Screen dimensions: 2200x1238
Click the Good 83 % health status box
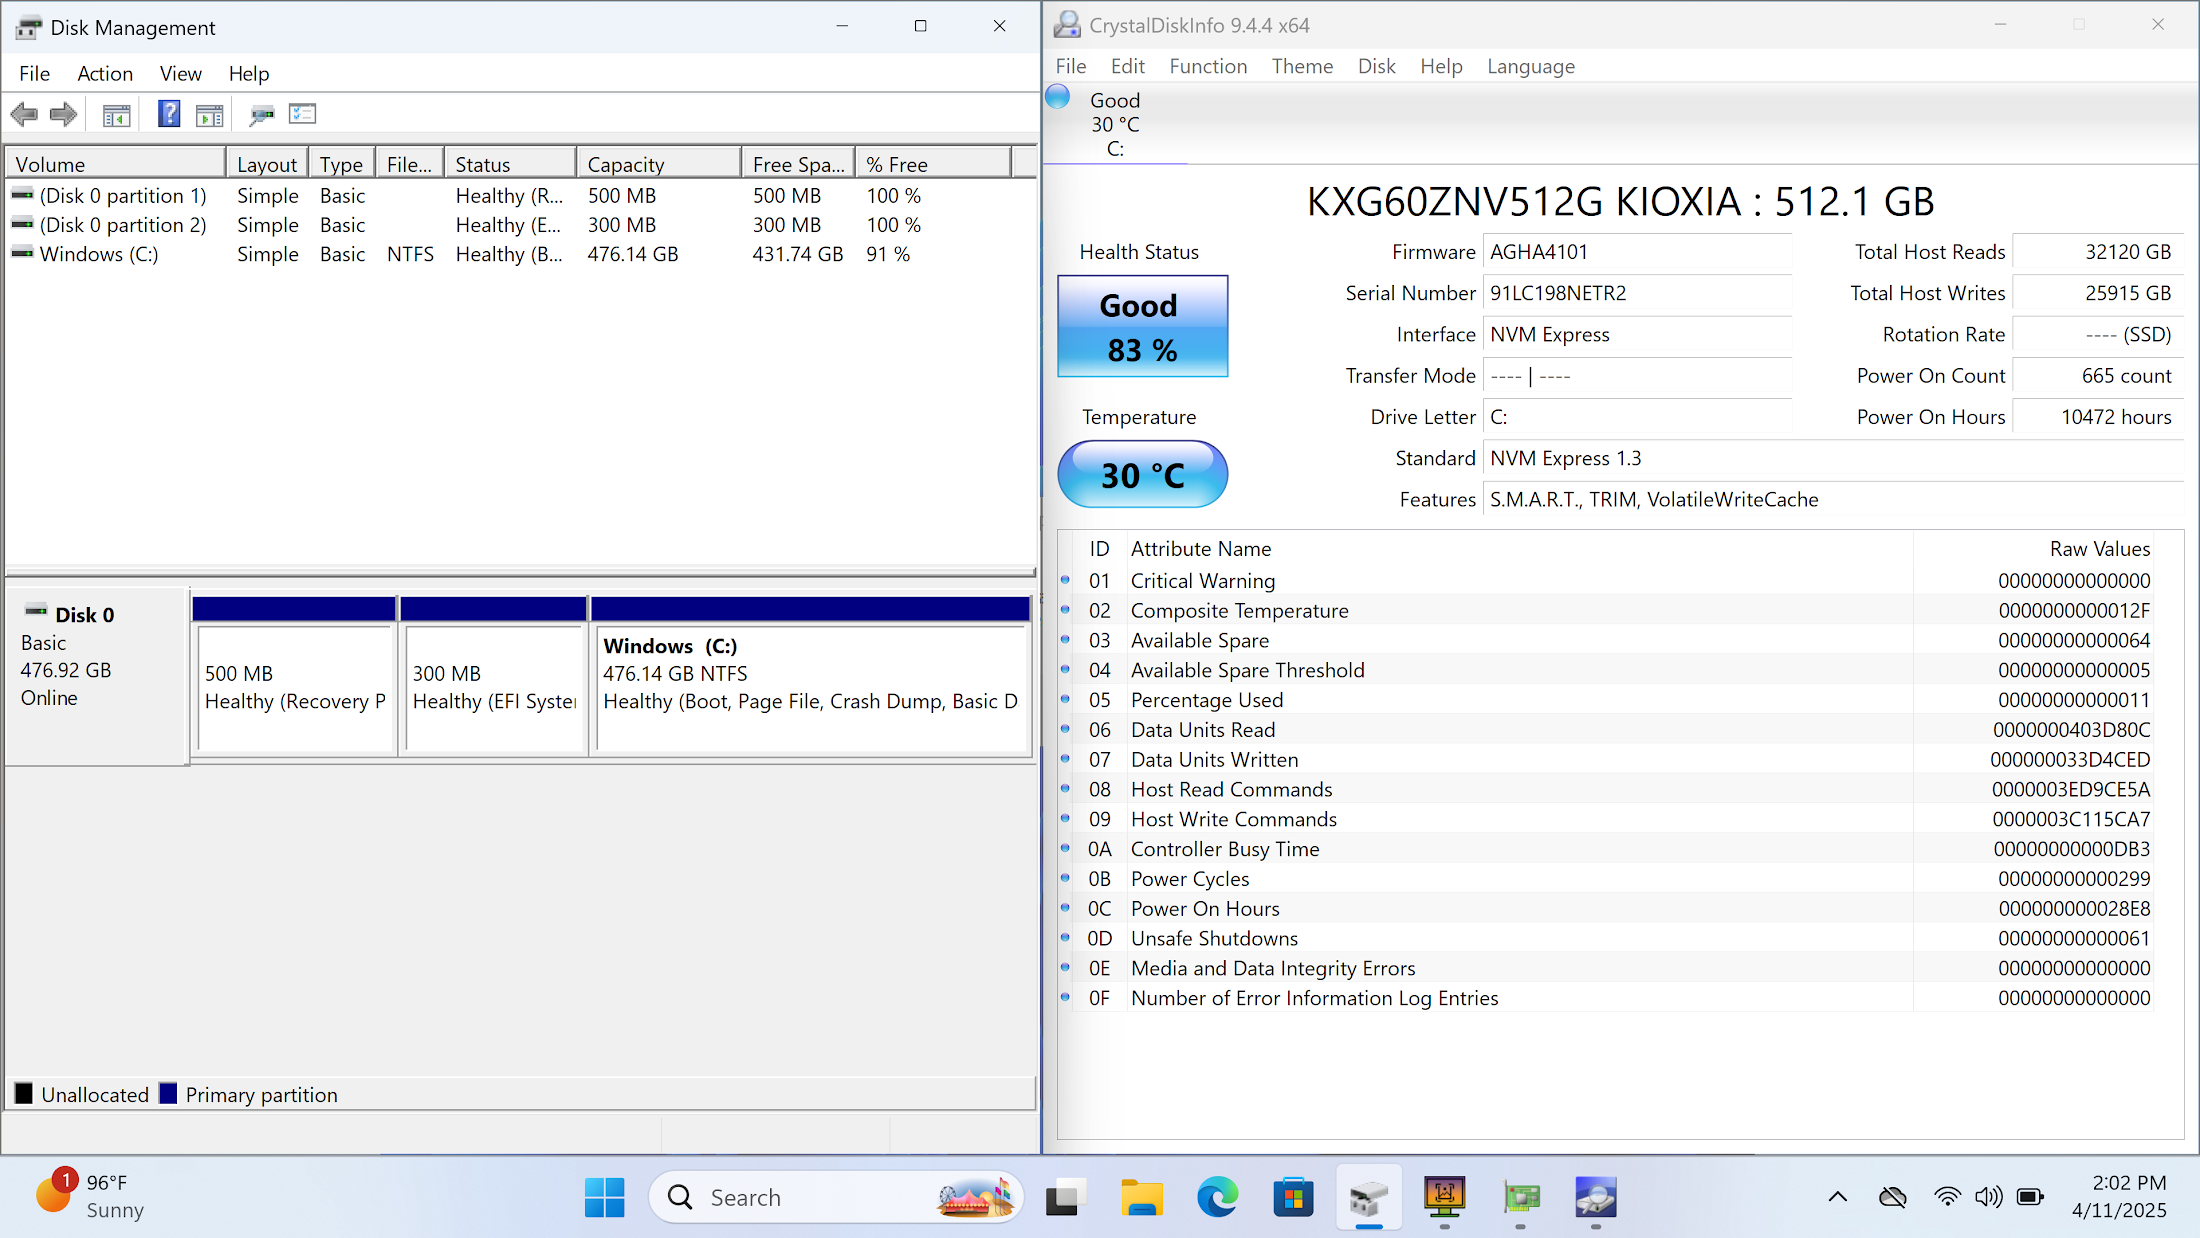point(1143,326)
